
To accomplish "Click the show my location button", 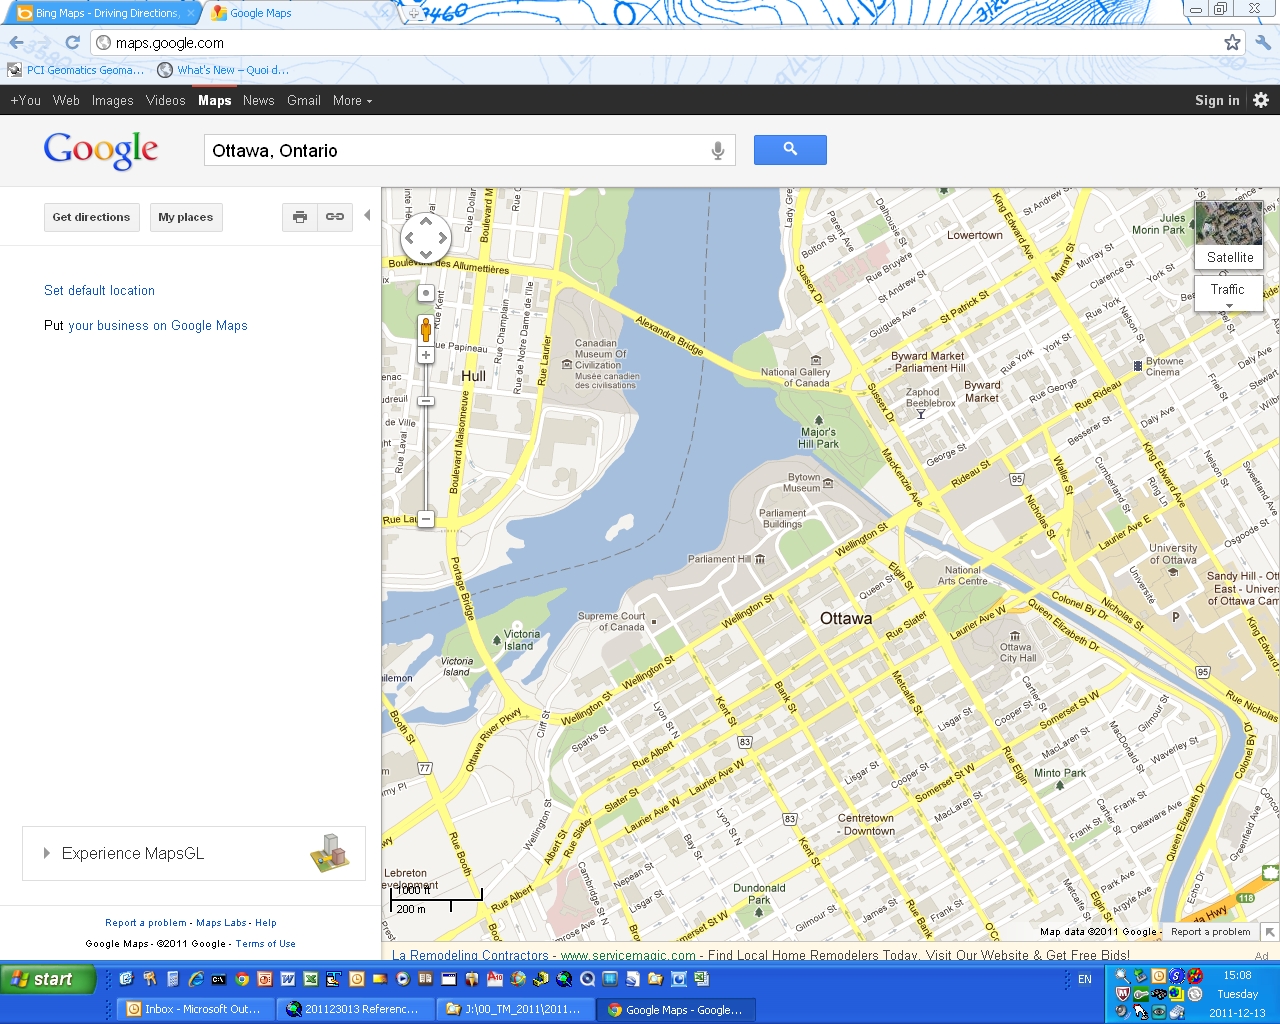I will click(426, 293).
